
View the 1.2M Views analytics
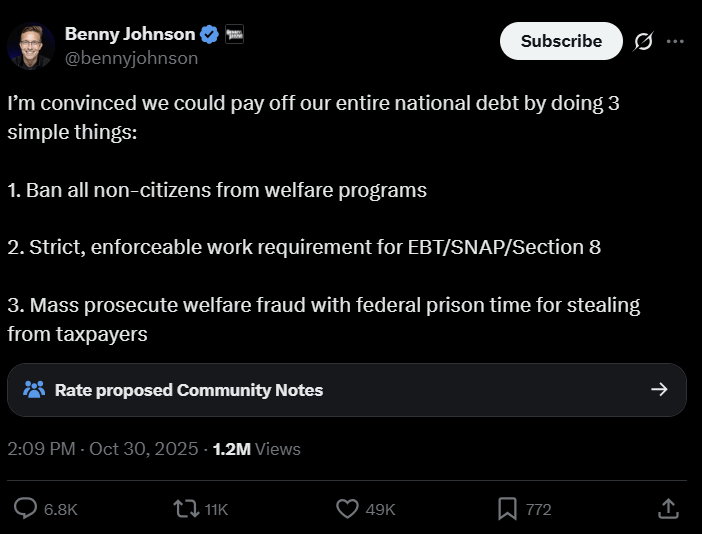click(256, 449)
